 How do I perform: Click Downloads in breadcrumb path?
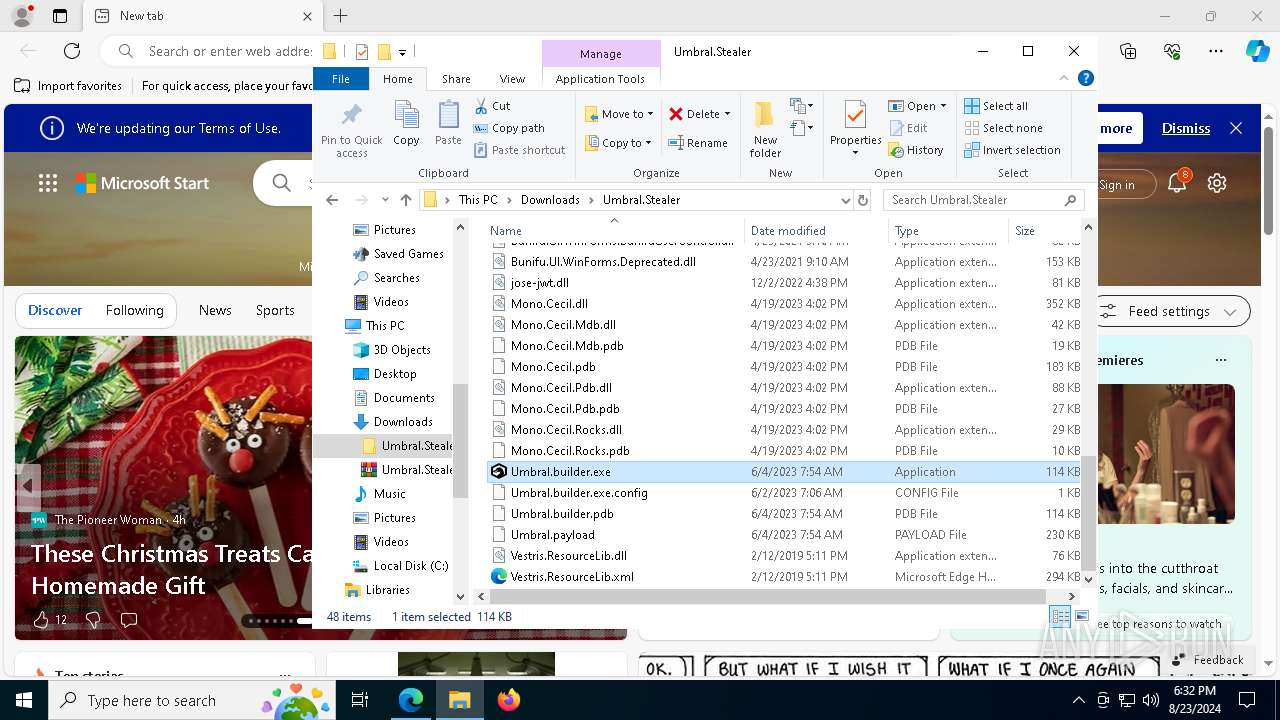[x=550, y=200]
